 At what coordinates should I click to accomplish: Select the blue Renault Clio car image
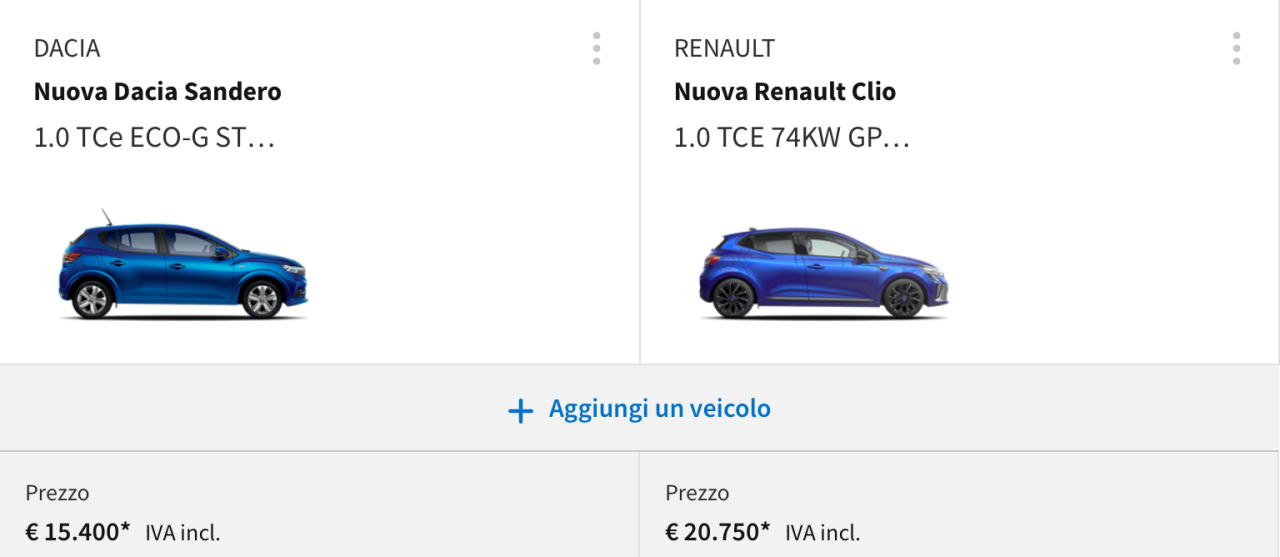[x=823, y=272]
